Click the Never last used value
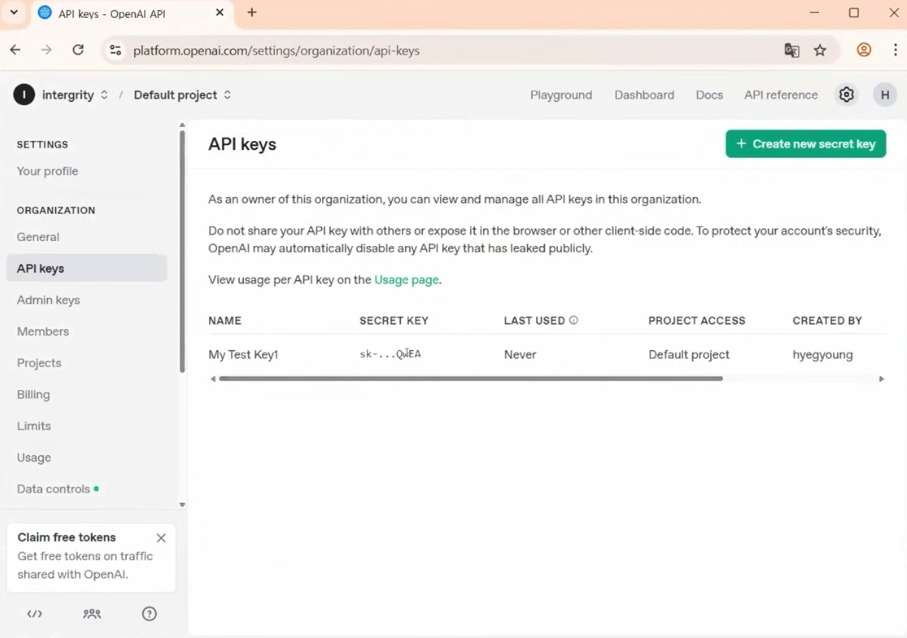Screen dimensions: 907x638 pyautogui.click(x=520, y=355)
